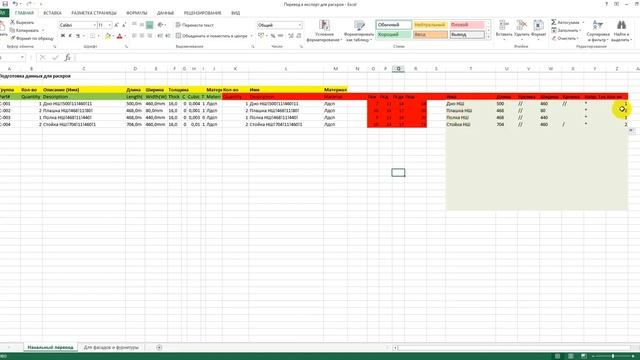The image size is (640, 360).
Task: Apply the Нейтральный cell style
Action: pyautogui.click(x=430, y=25)
